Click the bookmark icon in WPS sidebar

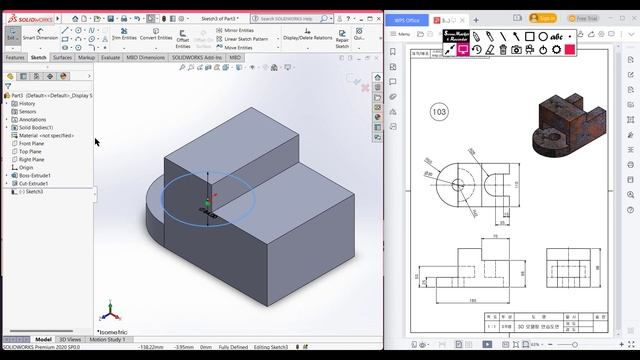pyautogui.click(x=393, y=52)
